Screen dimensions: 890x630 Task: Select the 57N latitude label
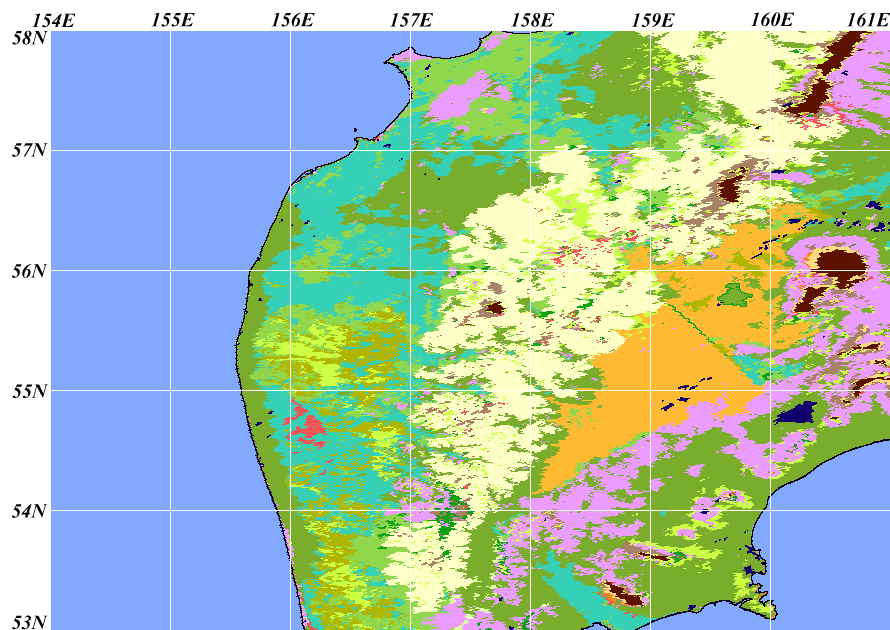click(x=30, y=150)
